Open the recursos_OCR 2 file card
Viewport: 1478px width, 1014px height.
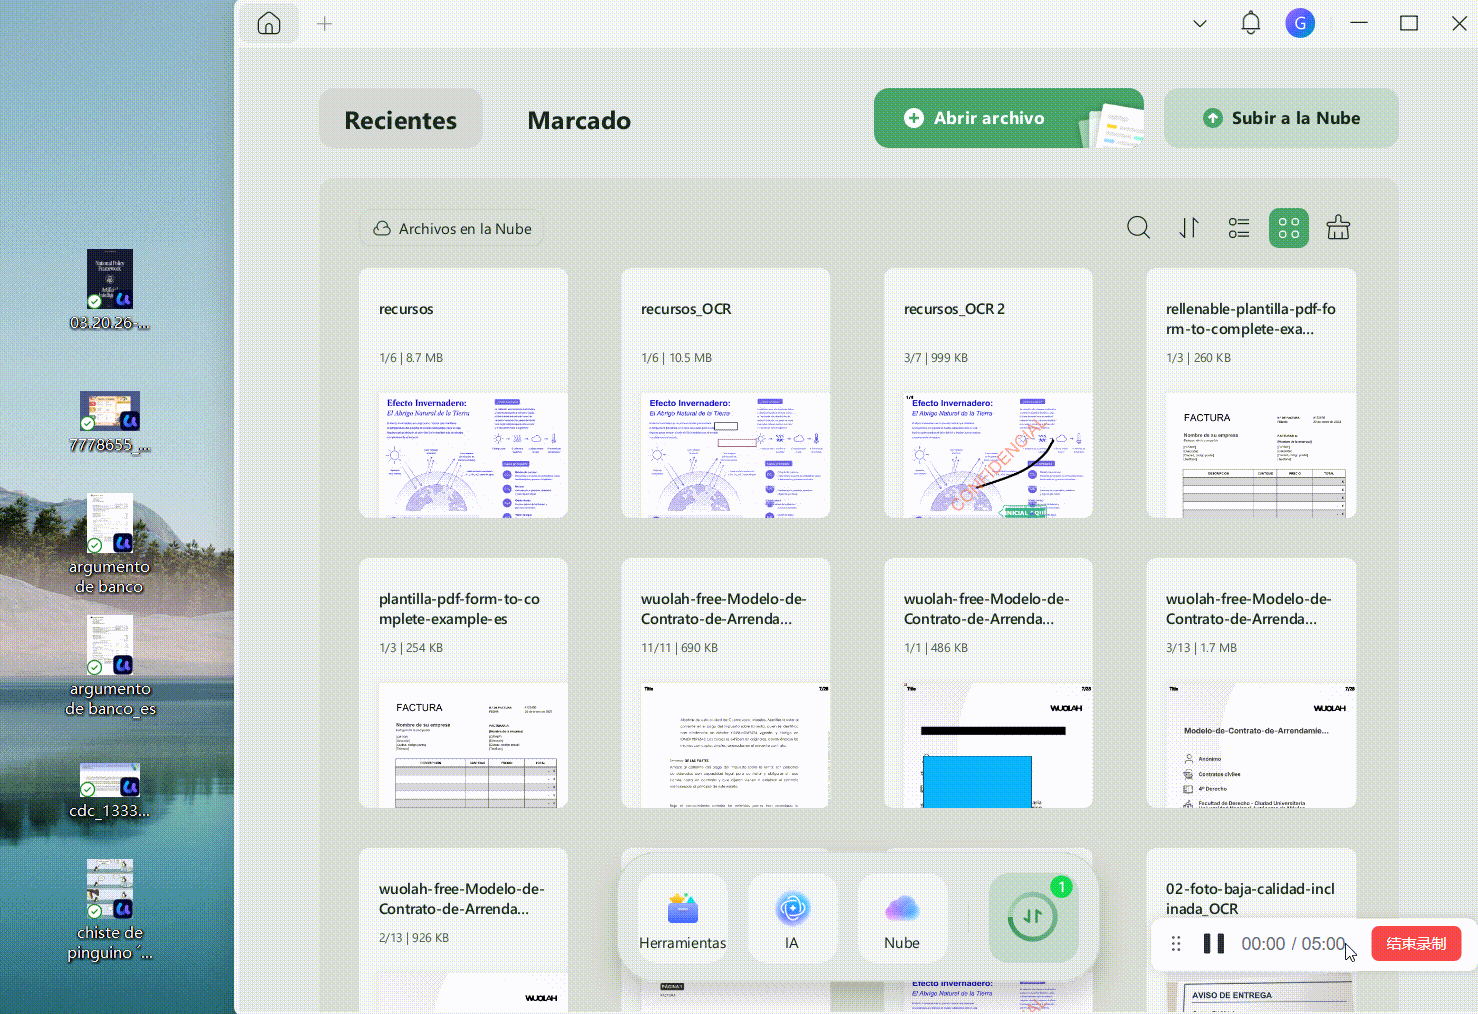pyautogui.click(x=988, y=393)
